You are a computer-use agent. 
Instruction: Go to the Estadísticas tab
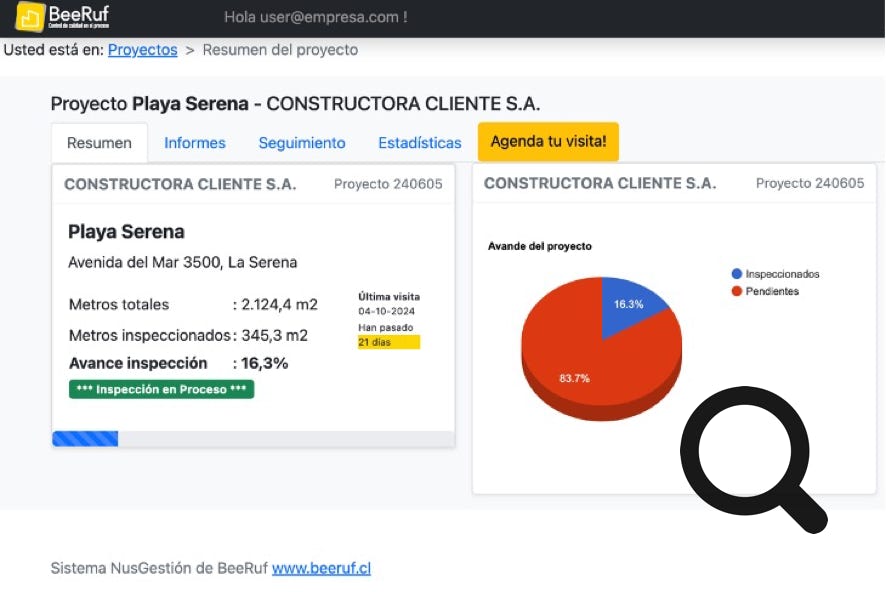[420, 143]
